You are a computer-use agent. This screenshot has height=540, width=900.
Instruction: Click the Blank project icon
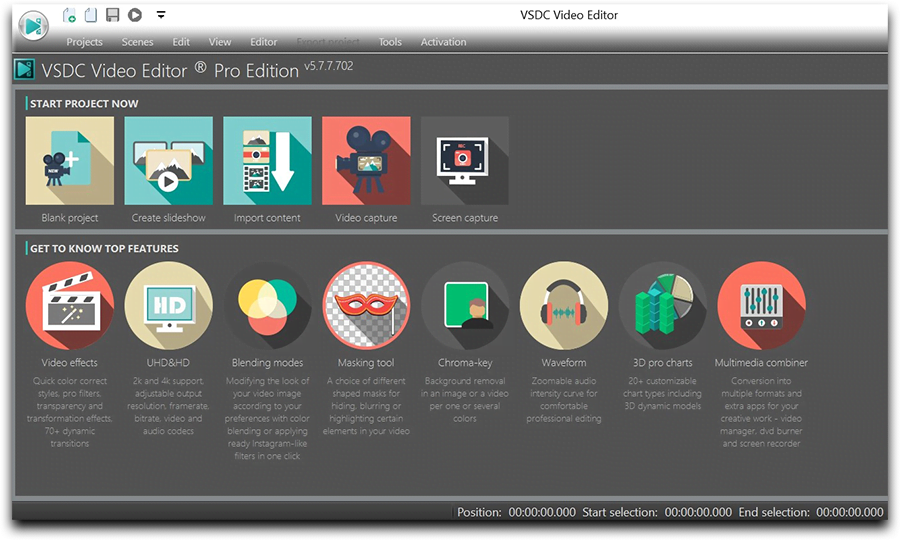[70, 161]
